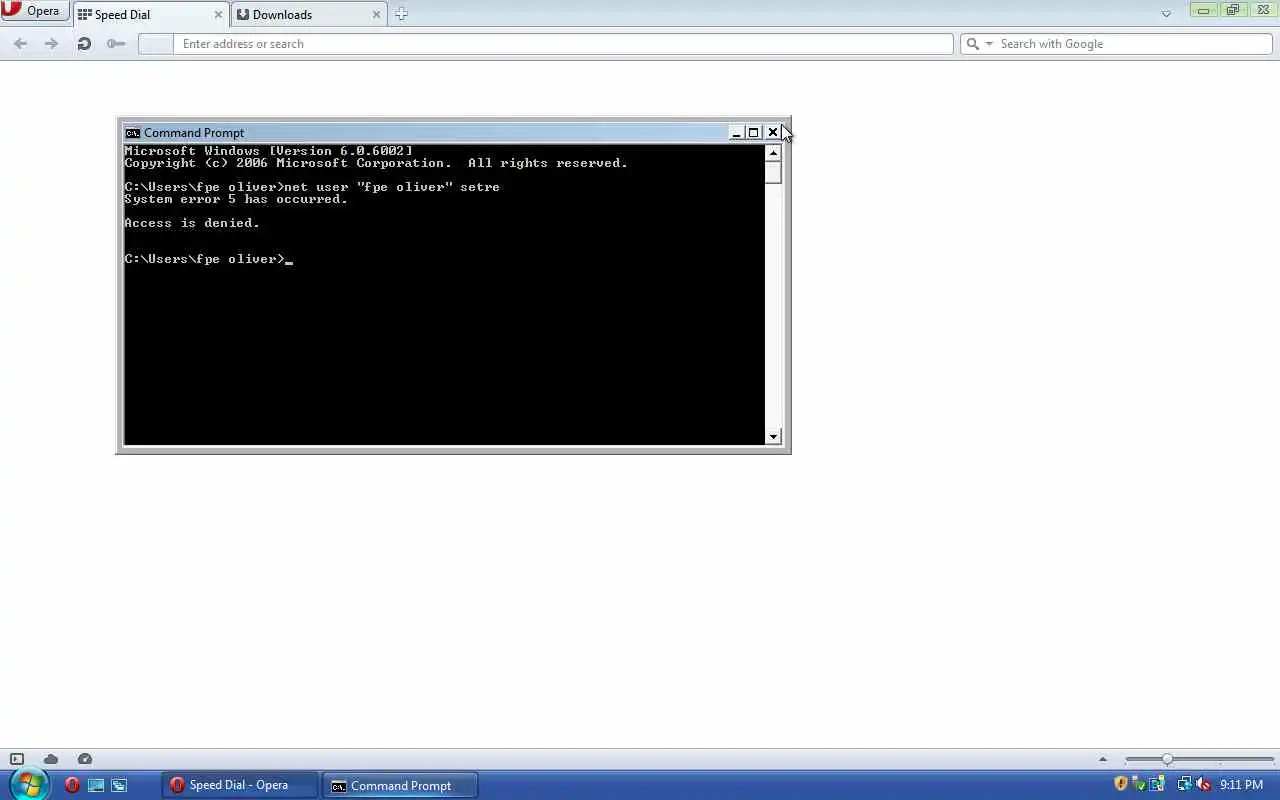Toggle Opera Turbo speedometer icon
This screenshot has width=1280, height=800.
pyautogui.click(x=85, y=759)
